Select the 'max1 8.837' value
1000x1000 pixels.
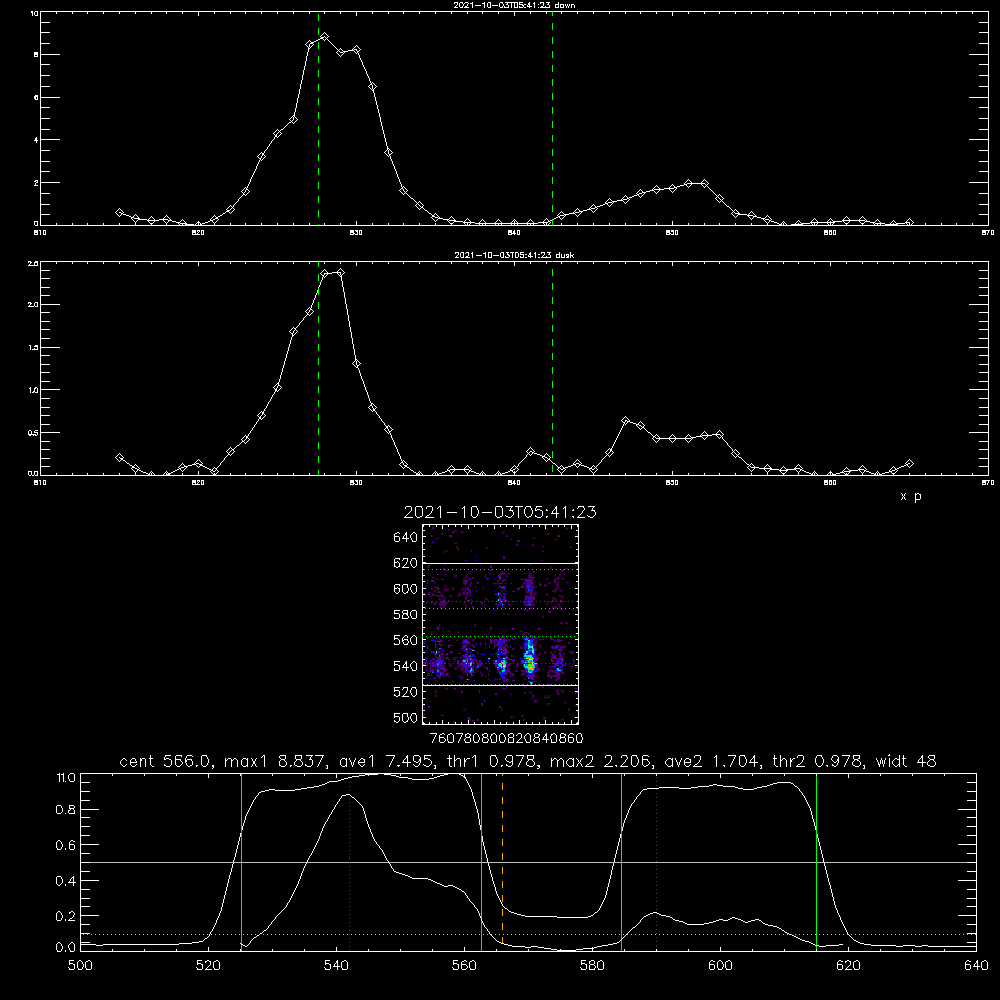pos(277,761)
